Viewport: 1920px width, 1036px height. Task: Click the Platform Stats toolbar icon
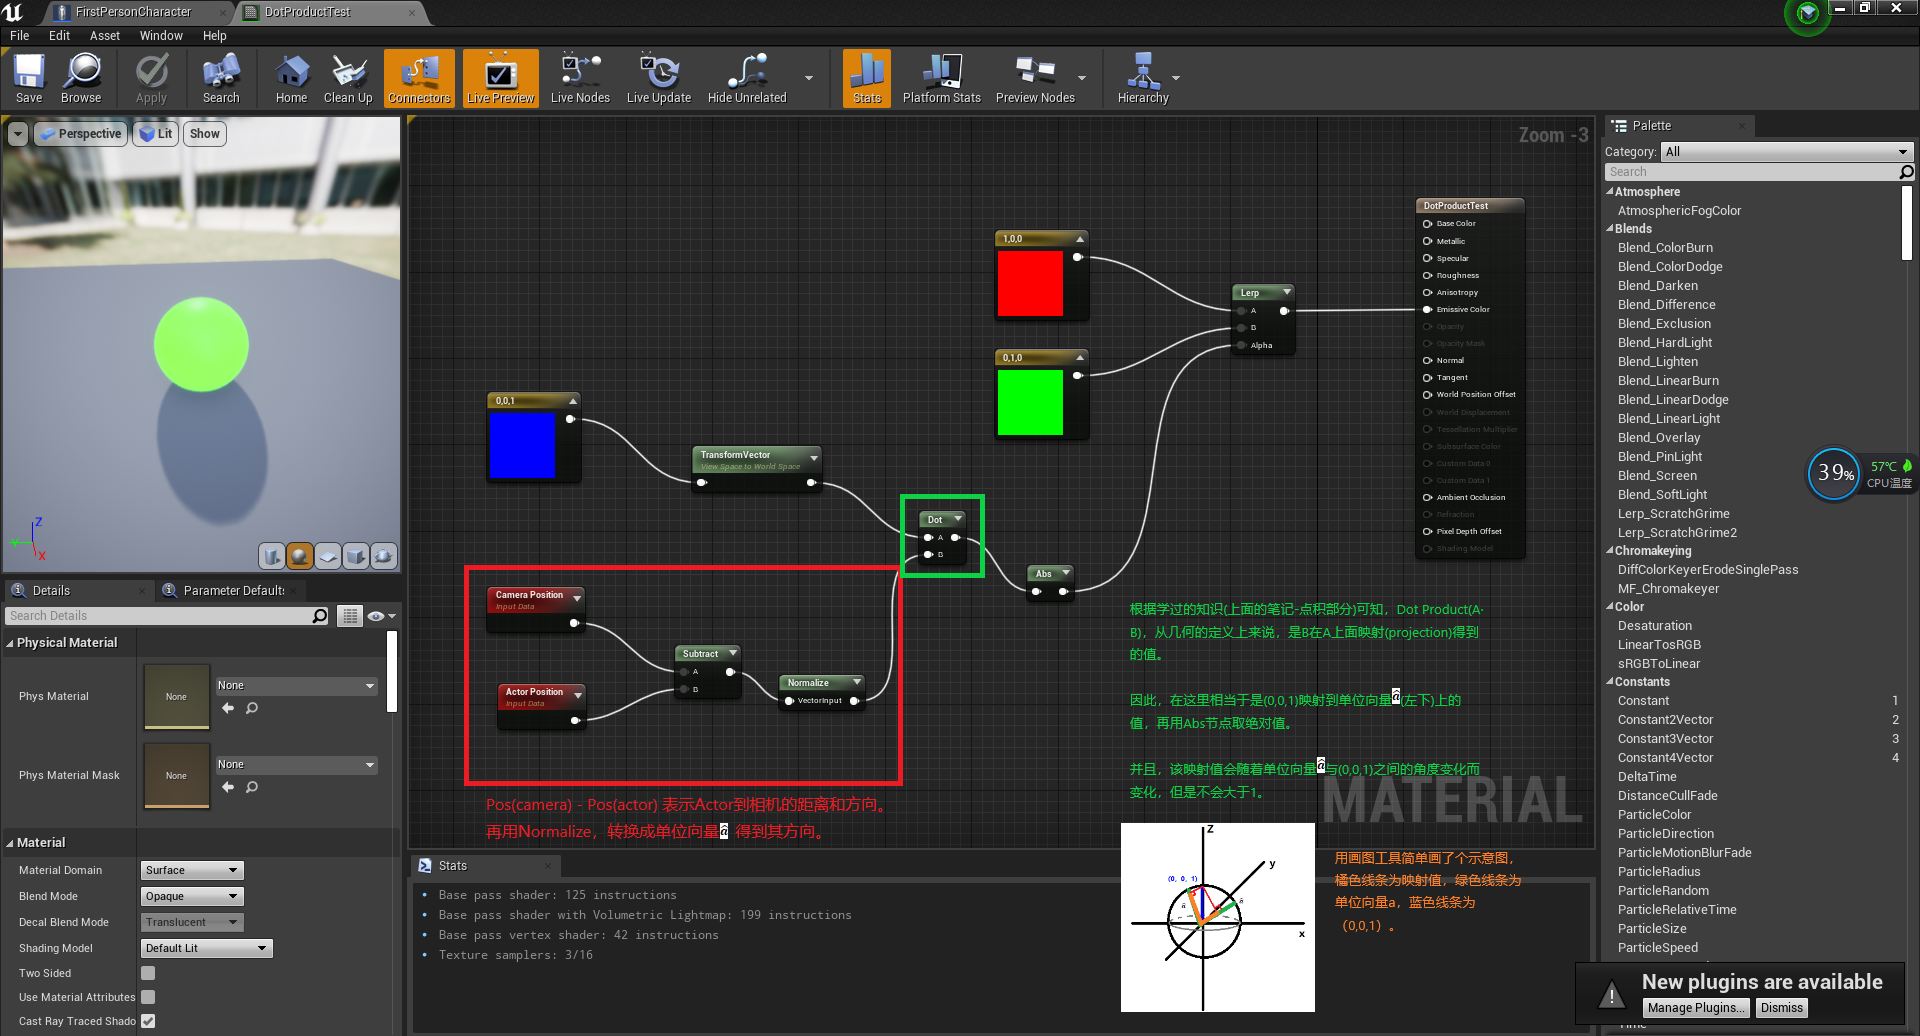(x=941, y=78)
